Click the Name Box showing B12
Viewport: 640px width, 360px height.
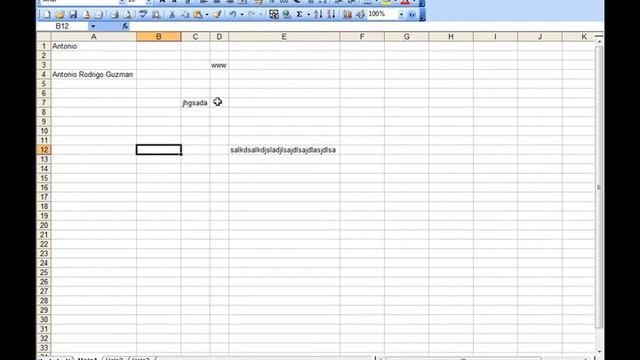(x=63, y=26)
